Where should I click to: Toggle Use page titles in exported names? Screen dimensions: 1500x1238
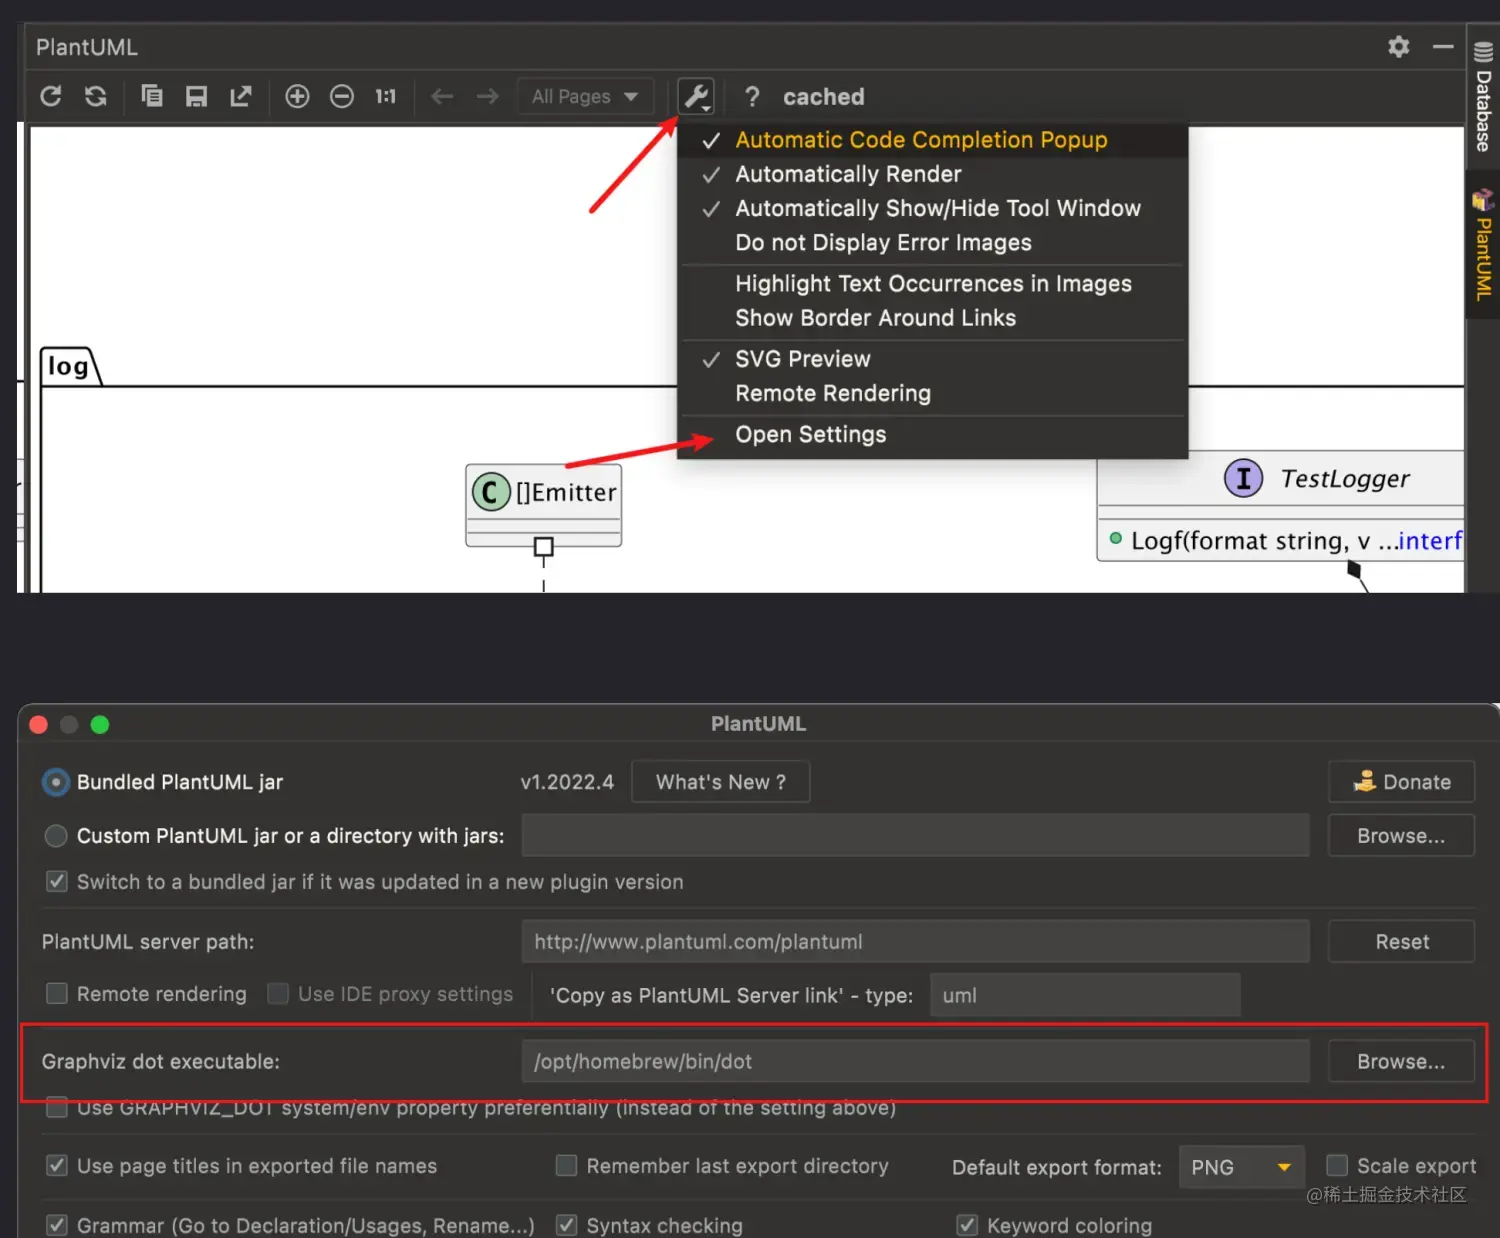pos(57,1166)
